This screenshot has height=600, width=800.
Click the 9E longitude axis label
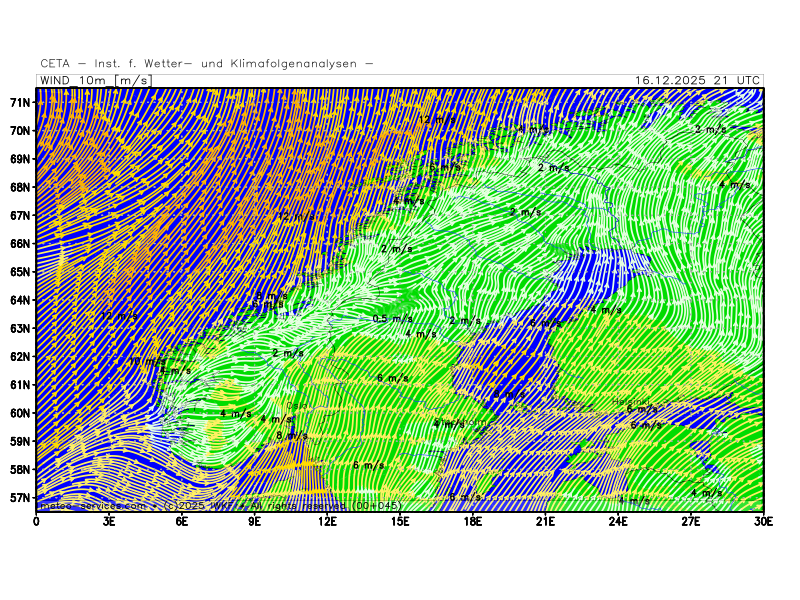[254, 520]
